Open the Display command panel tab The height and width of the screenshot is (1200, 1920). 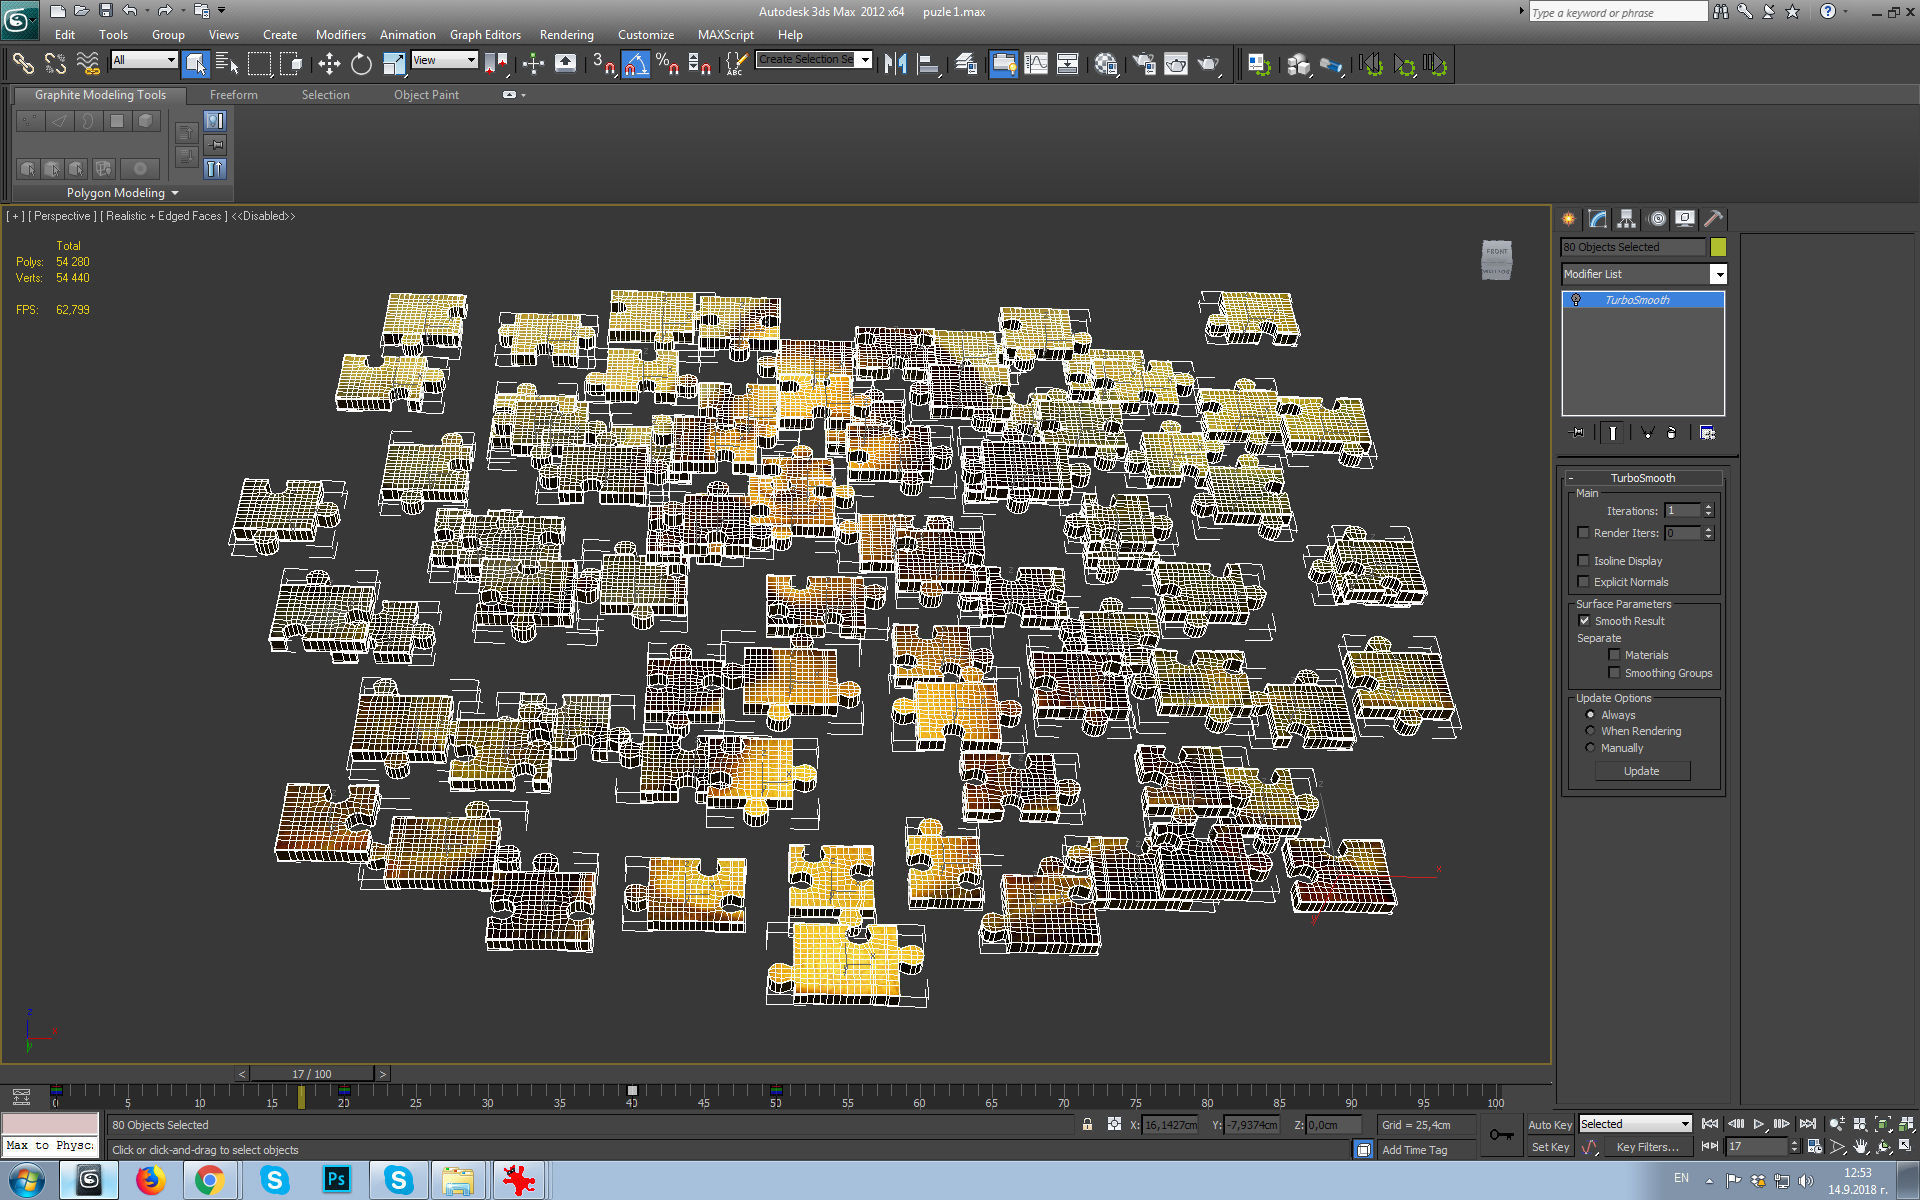click(1685, 219)
